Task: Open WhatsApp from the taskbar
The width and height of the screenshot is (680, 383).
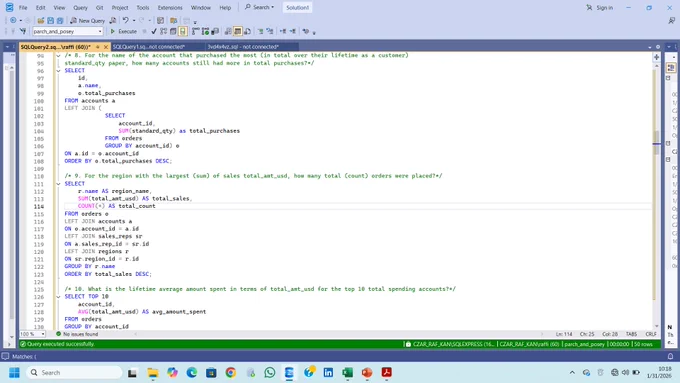Action: pos(270,373)
